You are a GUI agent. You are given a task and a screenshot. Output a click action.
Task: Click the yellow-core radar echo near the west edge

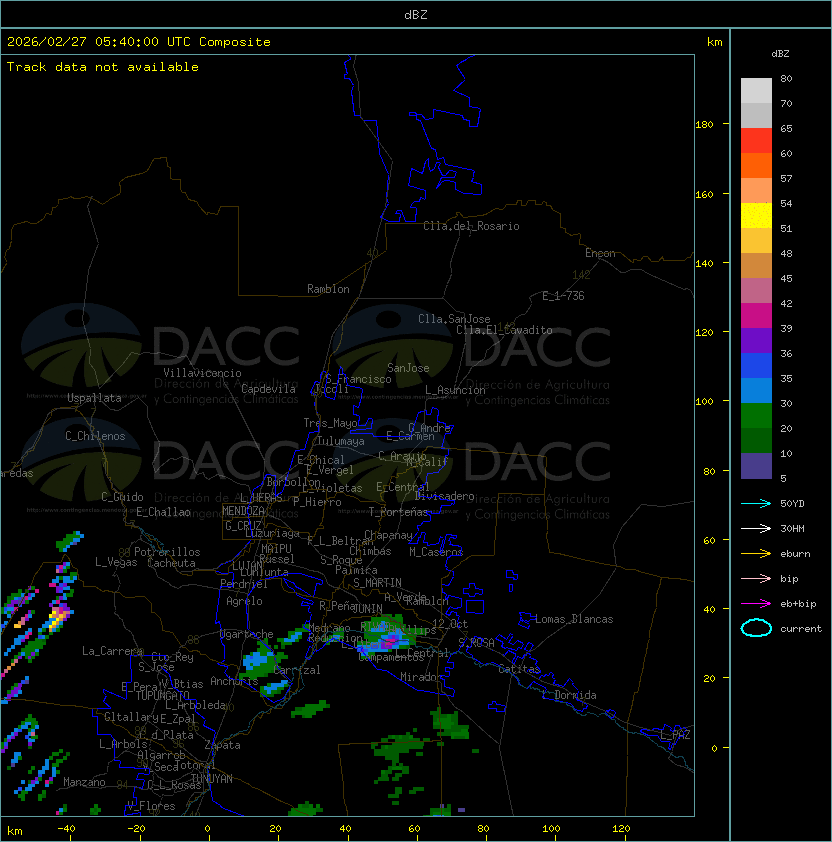pyautogui.click(x=56, y=616)
